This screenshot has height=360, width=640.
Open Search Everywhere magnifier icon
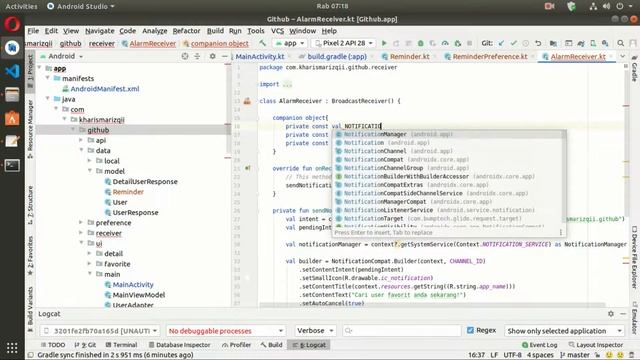pos(620,43)
